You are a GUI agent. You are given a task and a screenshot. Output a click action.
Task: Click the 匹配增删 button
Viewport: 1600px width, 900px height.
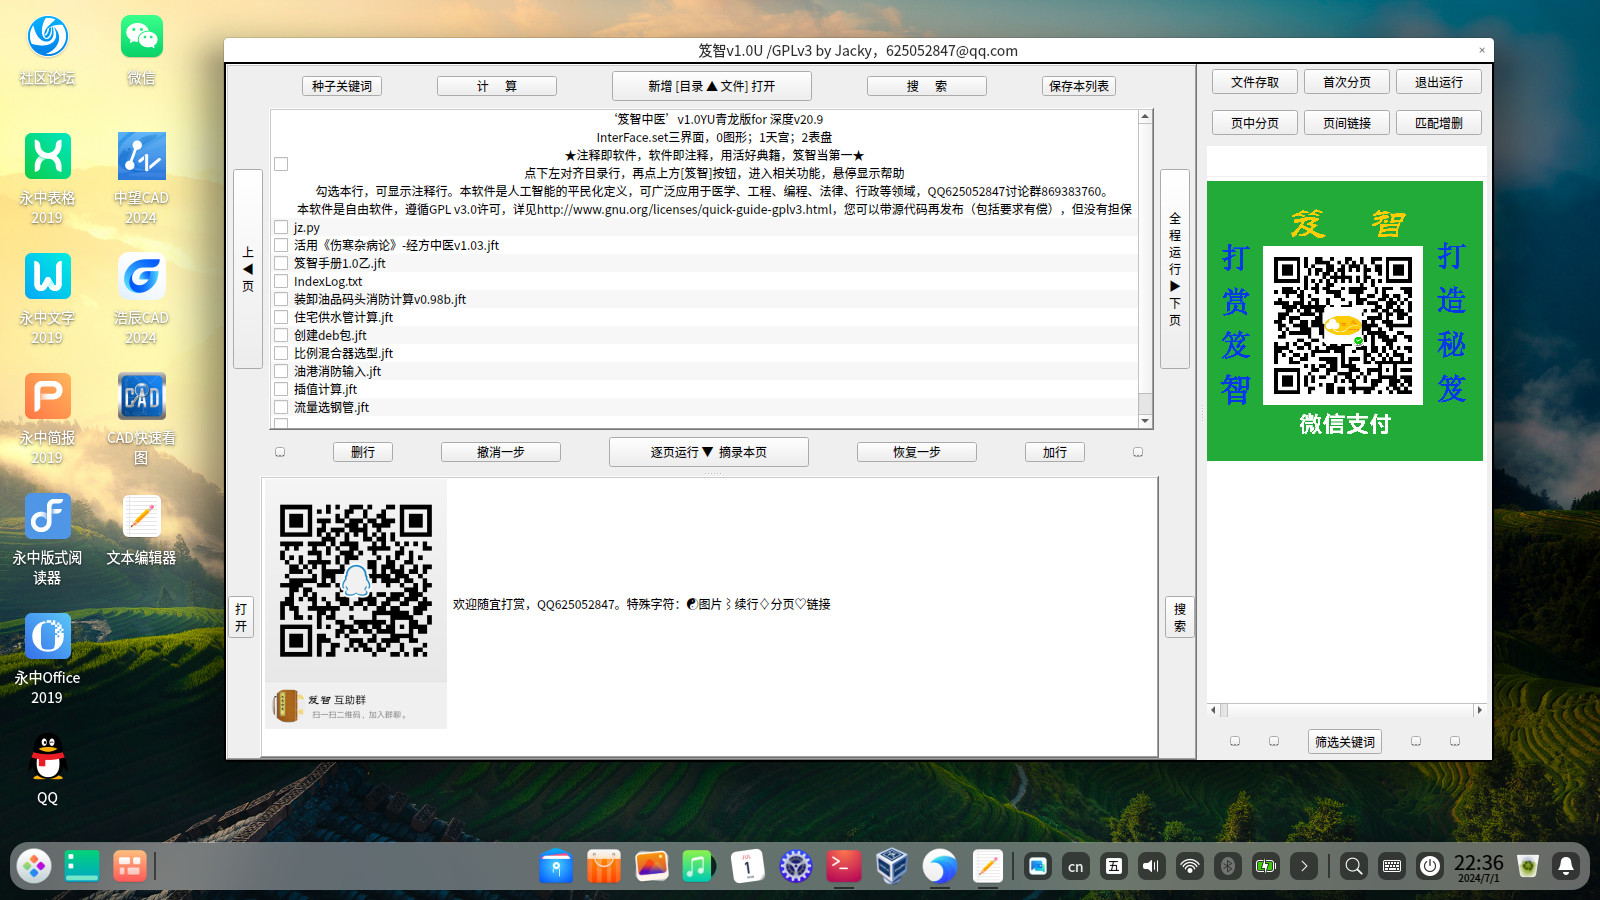pos(1439,123)
